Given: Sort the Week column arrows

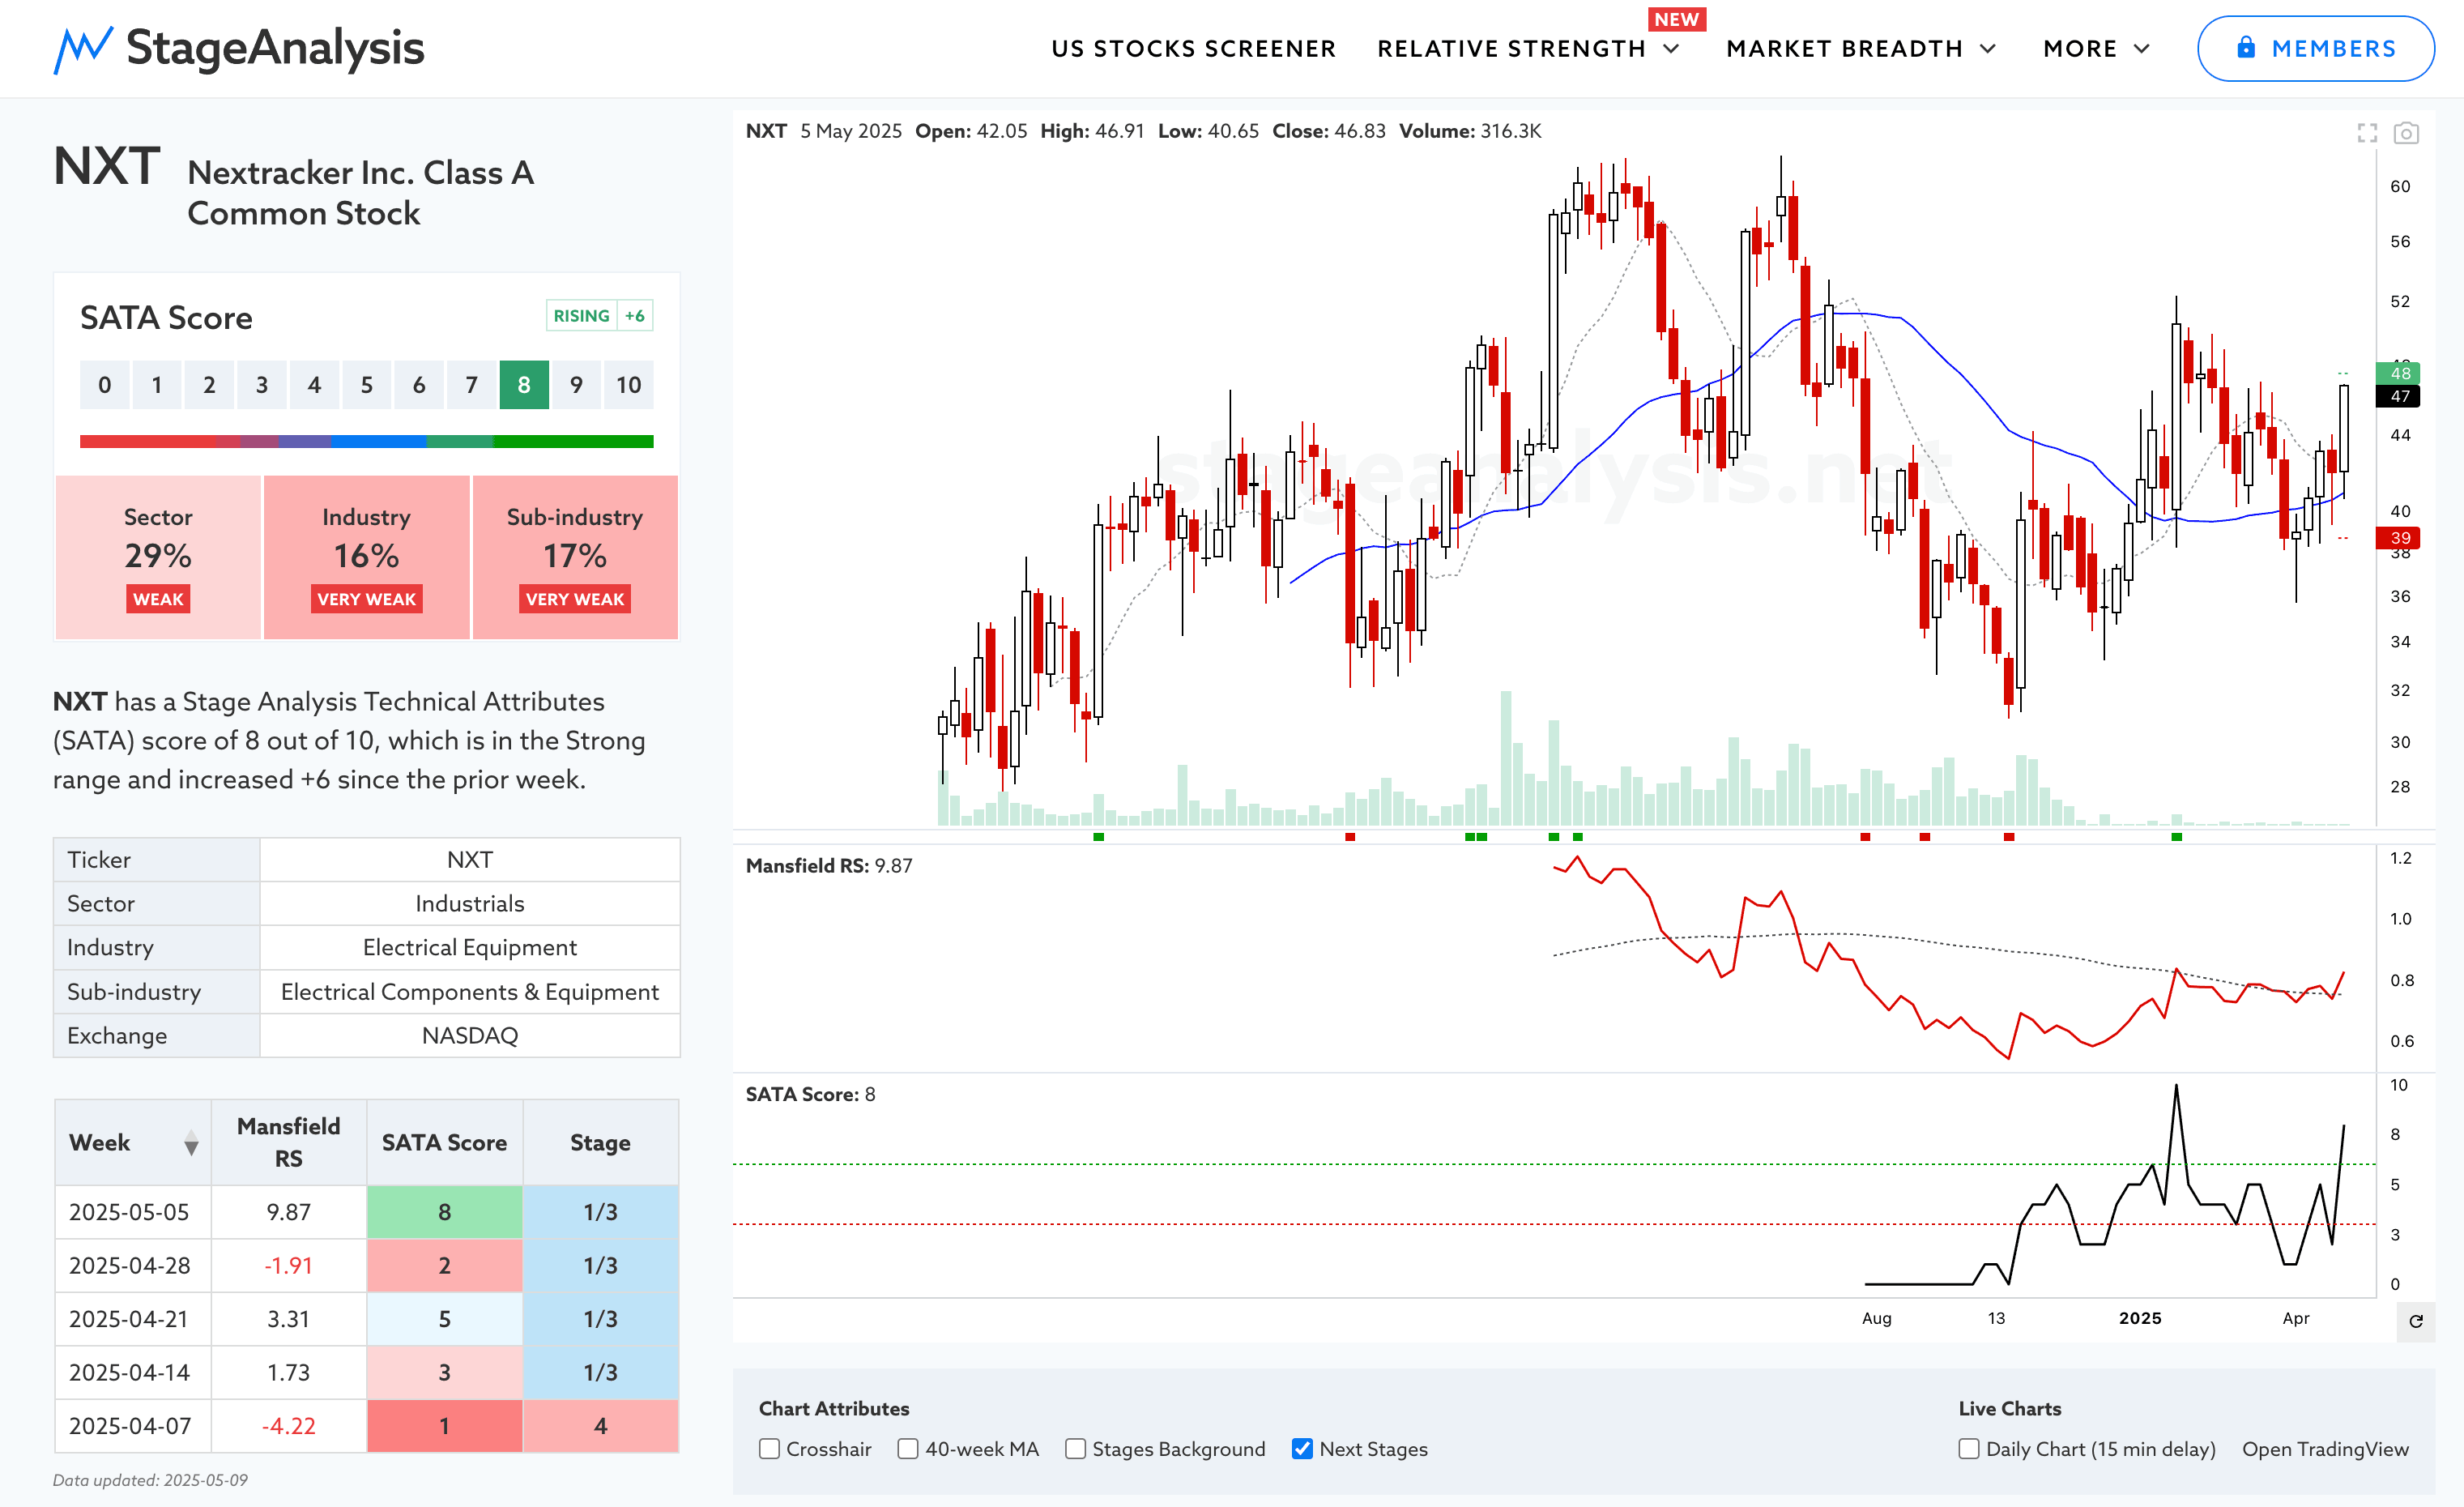Looking at the screenshot, I should (191, 1142).
